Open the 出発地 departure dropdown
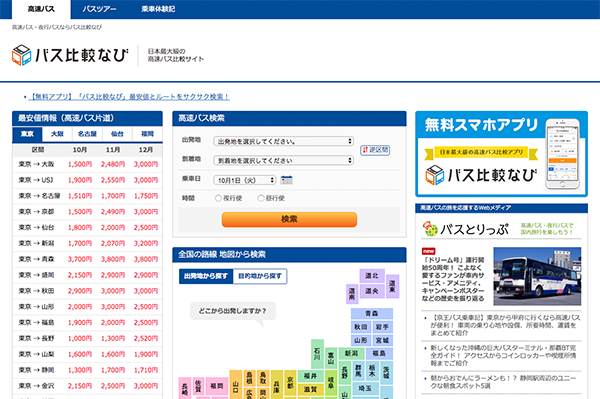This screenshot has height=399, width=600. point(284,141)
